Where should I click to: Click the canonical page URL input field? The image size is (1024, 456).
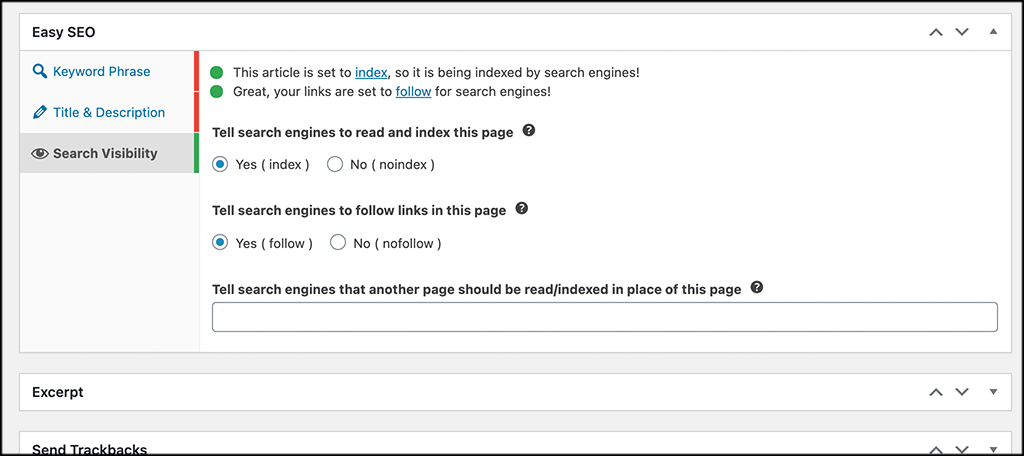click(605, 317)
